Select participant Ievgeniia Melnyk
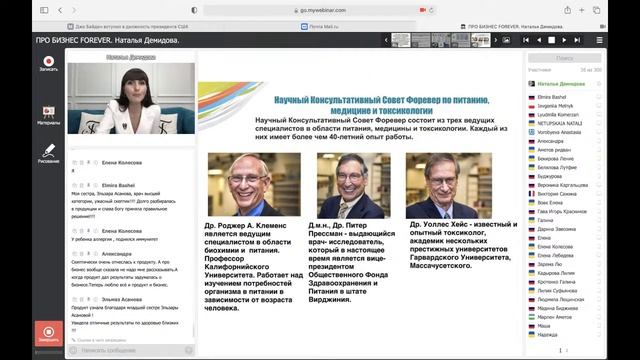Screen dimensions: 640x360 pyautogui.click(x=555, y=106)
